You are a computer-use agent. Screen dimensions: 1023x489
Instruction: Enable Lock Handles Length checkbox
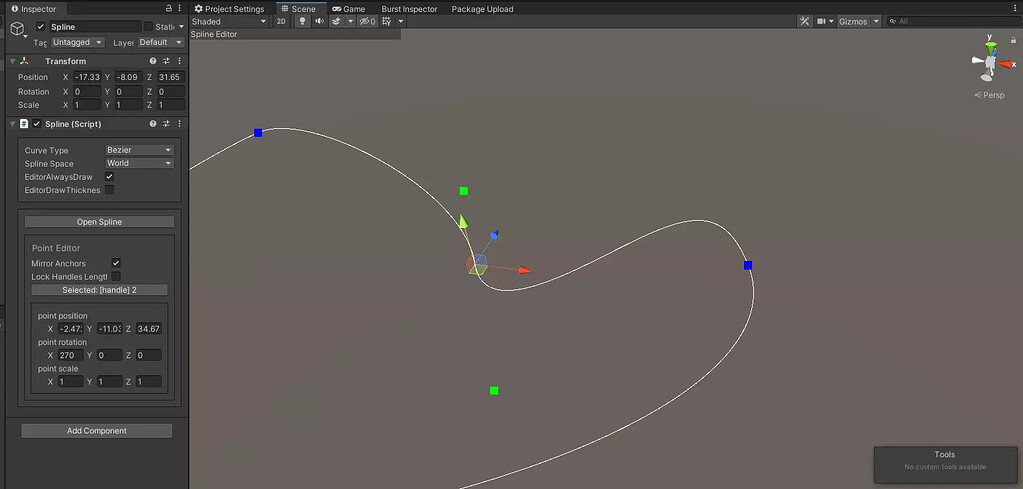(x=116, y=276)
